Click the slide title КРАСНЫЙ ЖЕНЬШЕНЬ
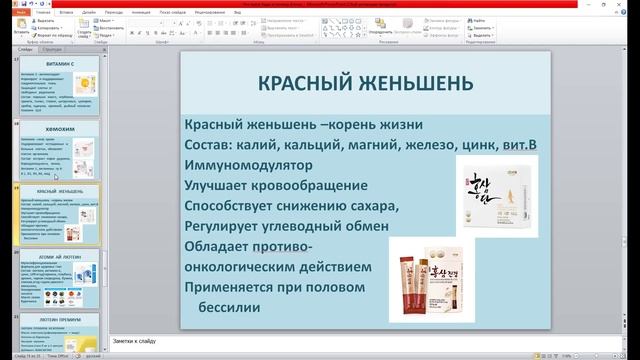Screen dimensions: 640x360 (x=365, y=83)
